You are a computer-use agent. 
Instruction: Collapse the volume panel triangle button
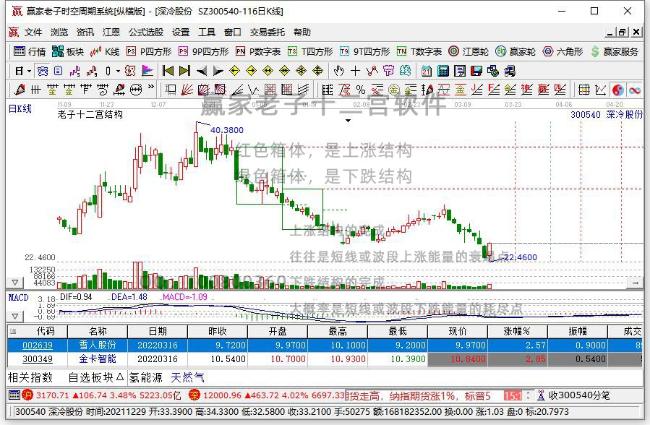tap(15, 283)
